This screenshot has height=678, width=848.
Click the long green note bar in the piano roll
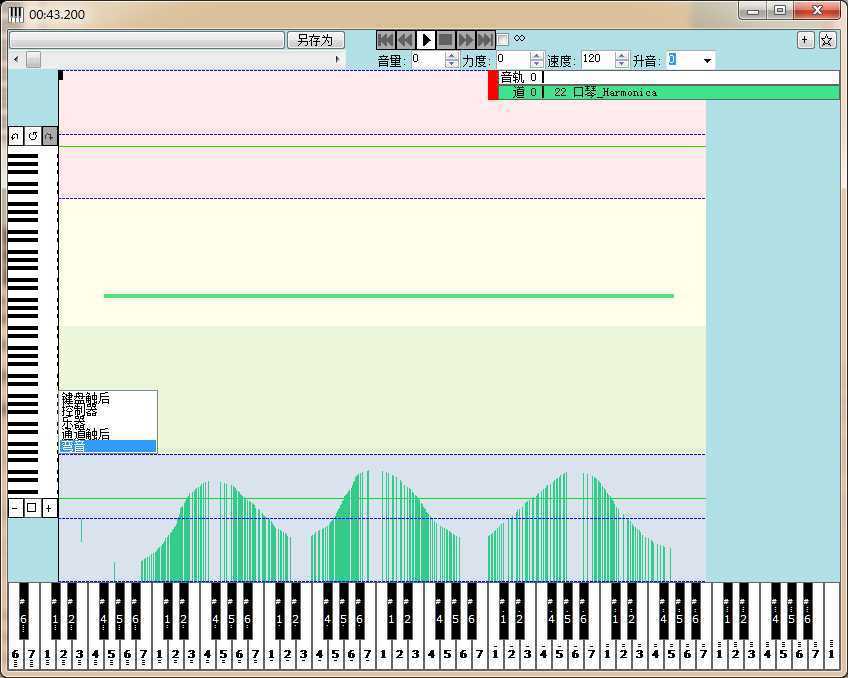coord(389,296)
